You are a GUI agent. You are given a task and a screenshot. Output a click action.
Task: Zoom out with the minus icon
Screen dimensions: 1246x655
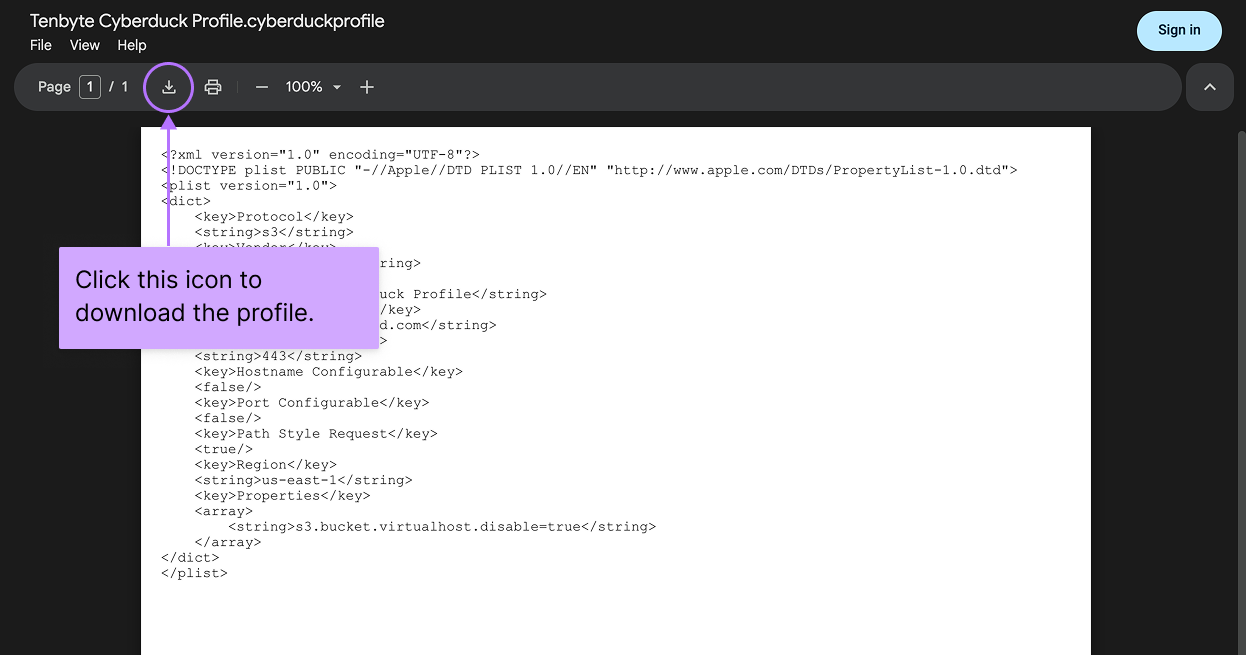pyautogui.click(x=262, y=87)
